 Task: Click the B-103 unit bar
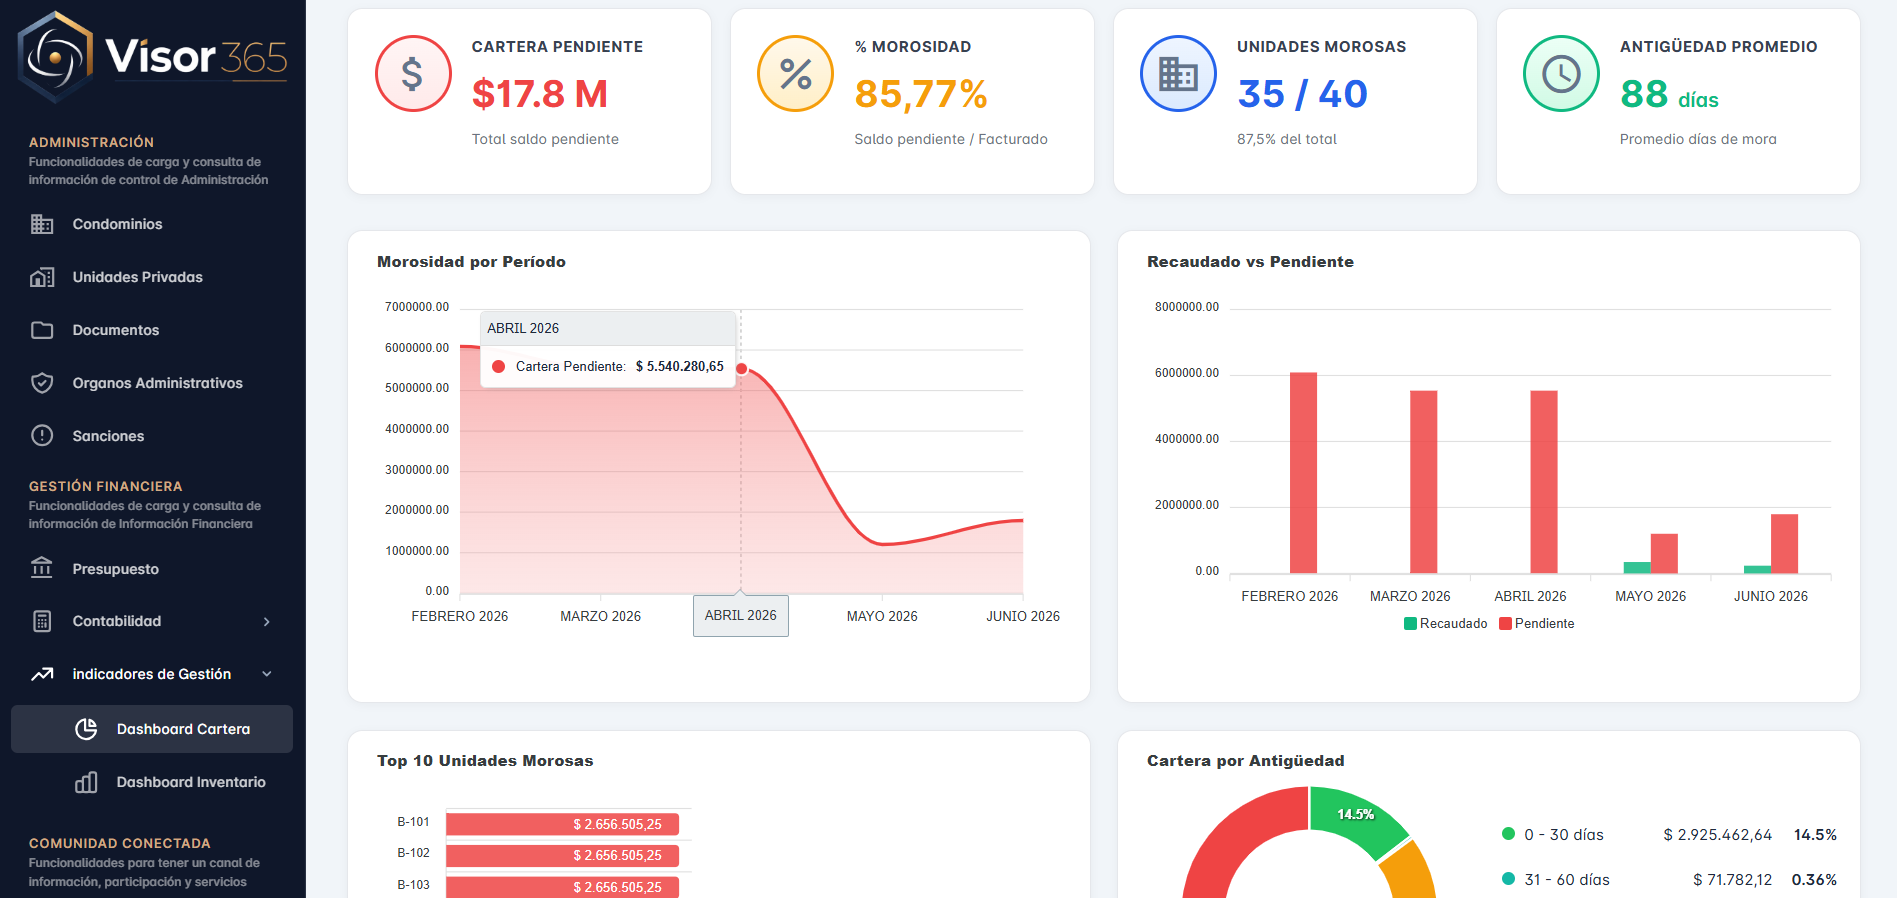pyautogui.click(x=562, y=886)
